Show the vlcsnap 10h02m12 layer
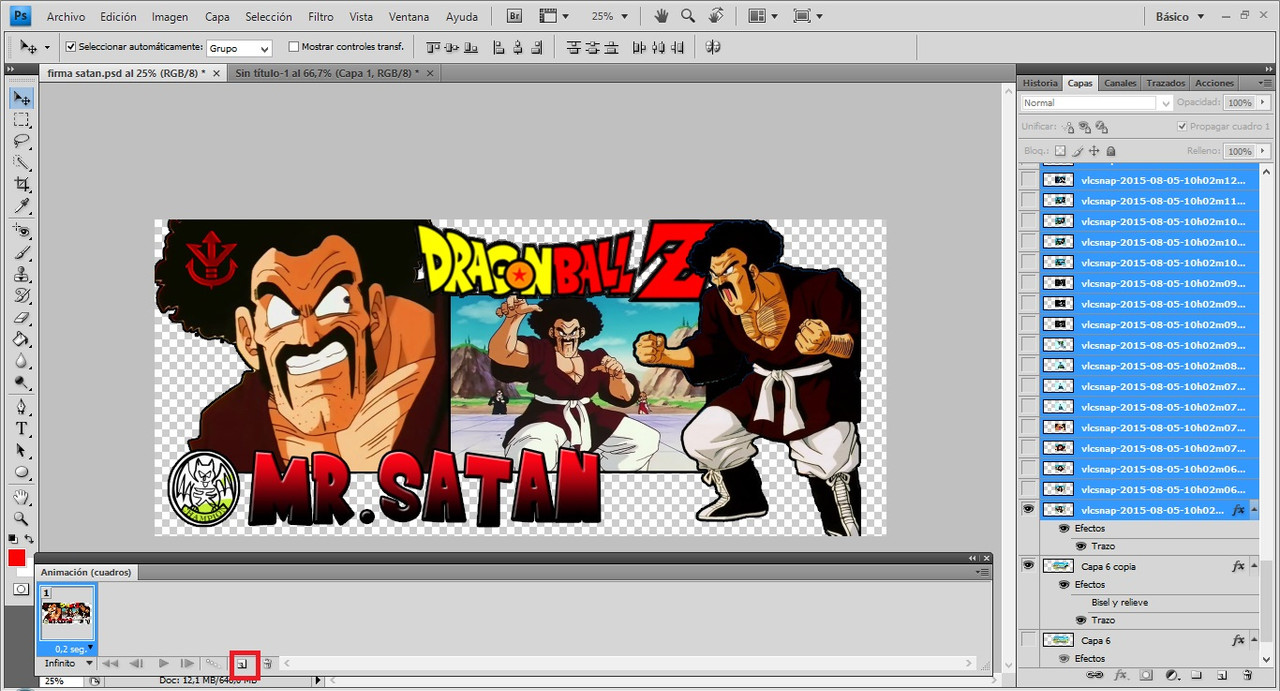This screenshot has width=1280, height=691. [x=1028, y=180]
